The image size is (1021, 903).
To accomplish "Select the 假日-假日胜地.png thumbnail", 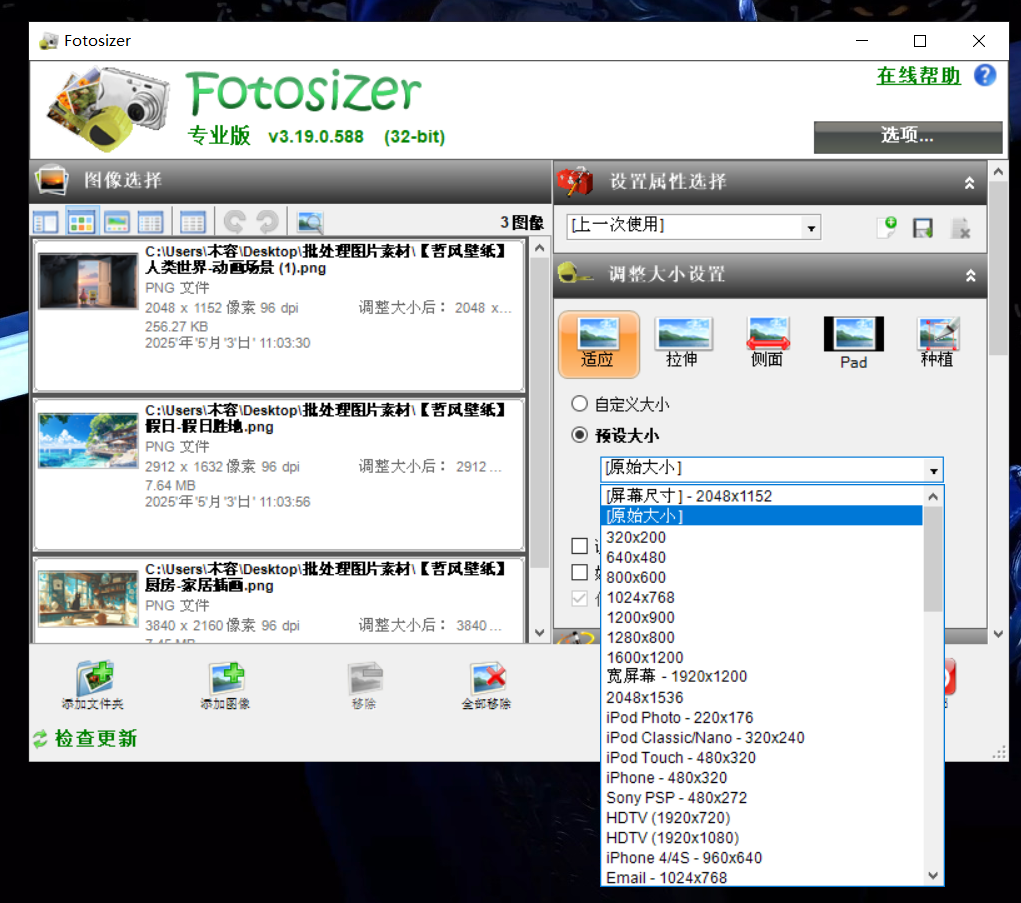I will (x=88, y=440).
